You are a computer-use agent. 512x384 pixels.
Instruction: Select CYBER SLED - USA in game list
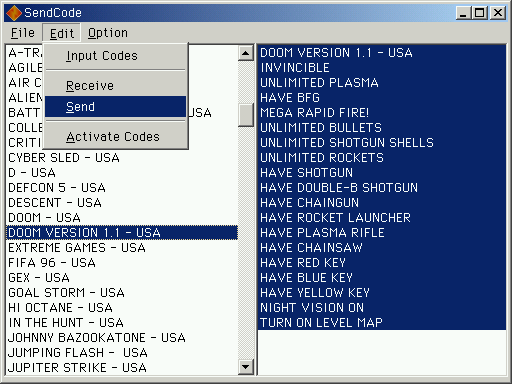[122, 158]
